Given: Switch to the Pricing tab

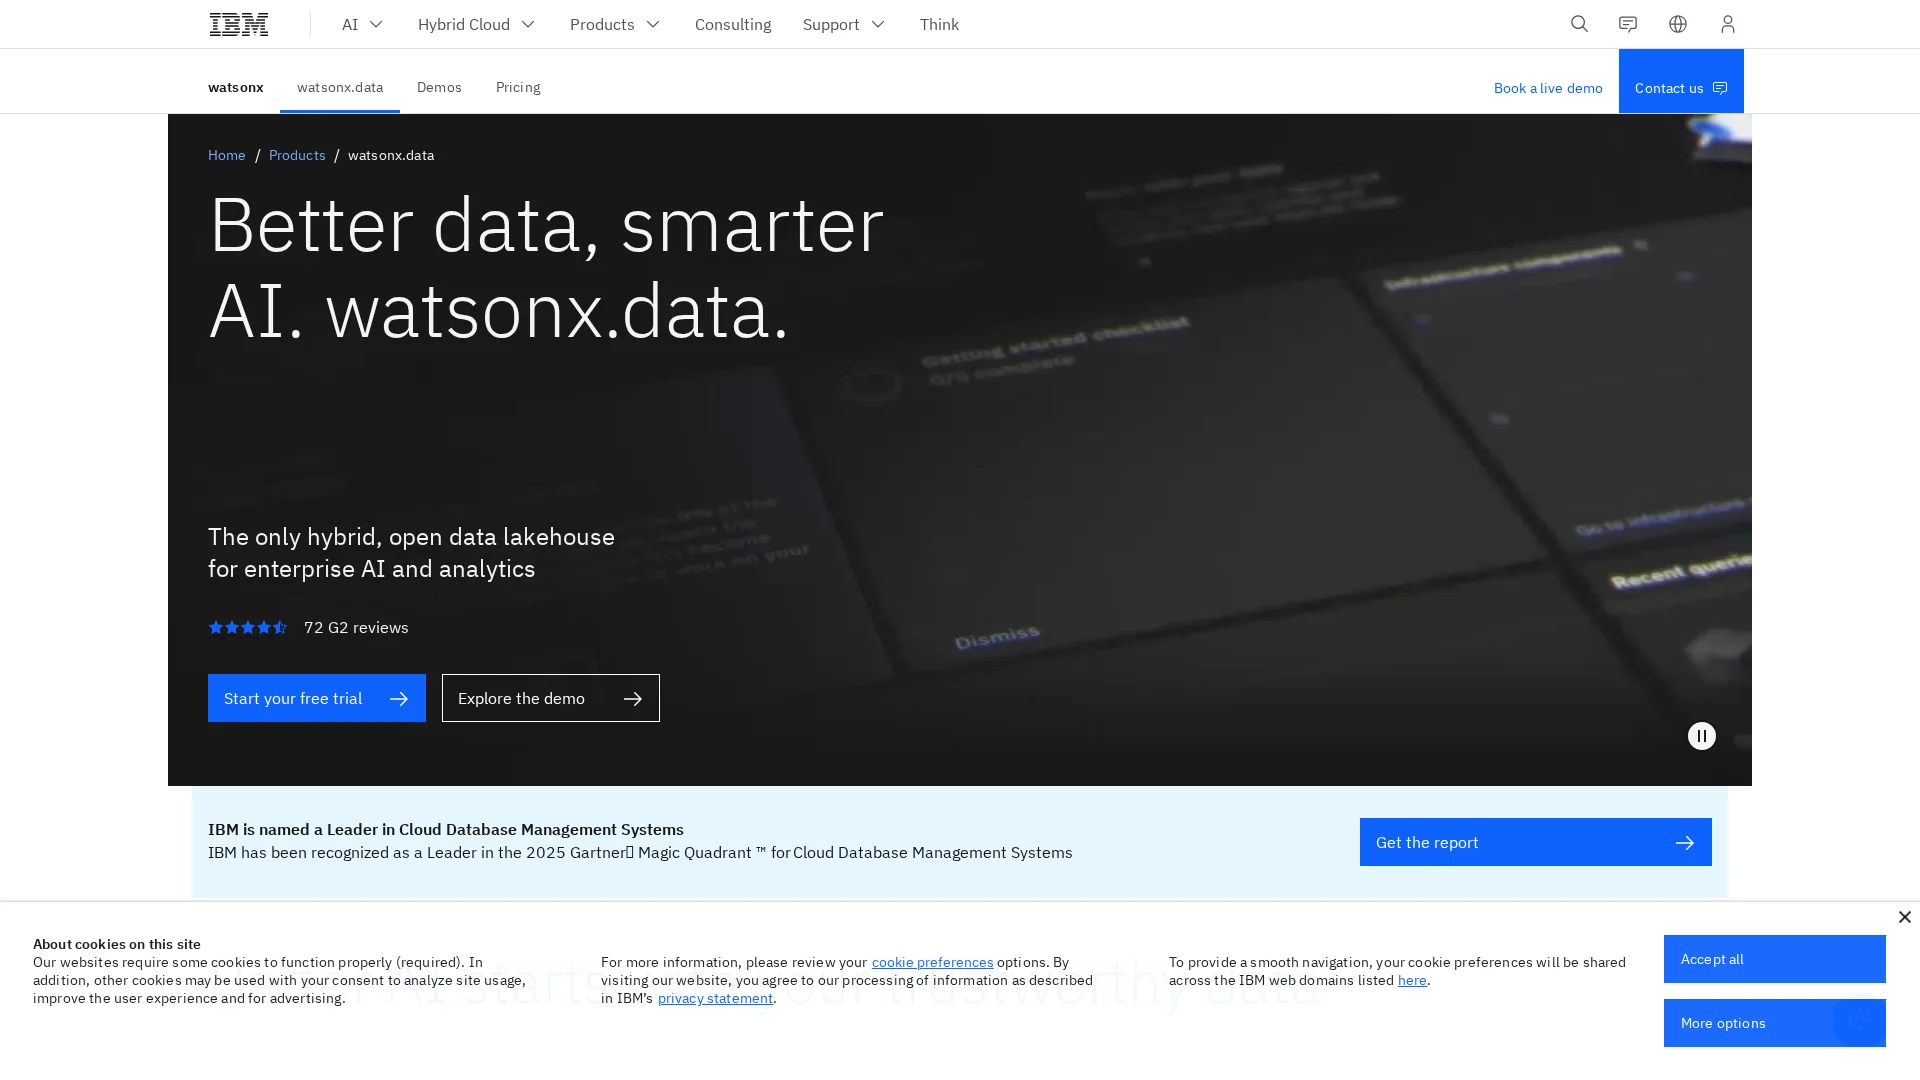Looking at the screenshot, I should (x=518, y=87).
